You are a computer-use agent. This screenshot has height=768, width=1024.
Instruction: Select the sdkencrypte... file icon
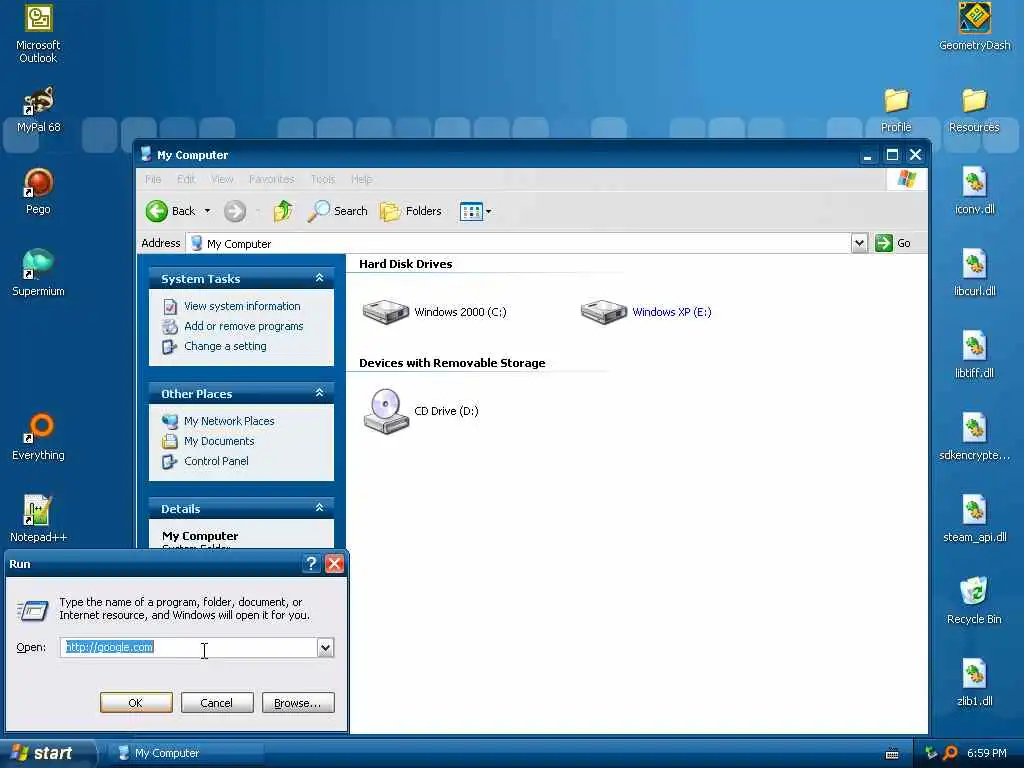pyautogui.click(x=974, y=437)
